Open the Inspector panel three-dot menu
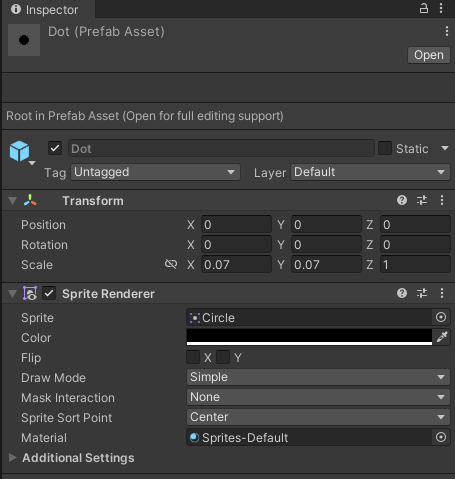 [x=441, y=8]
